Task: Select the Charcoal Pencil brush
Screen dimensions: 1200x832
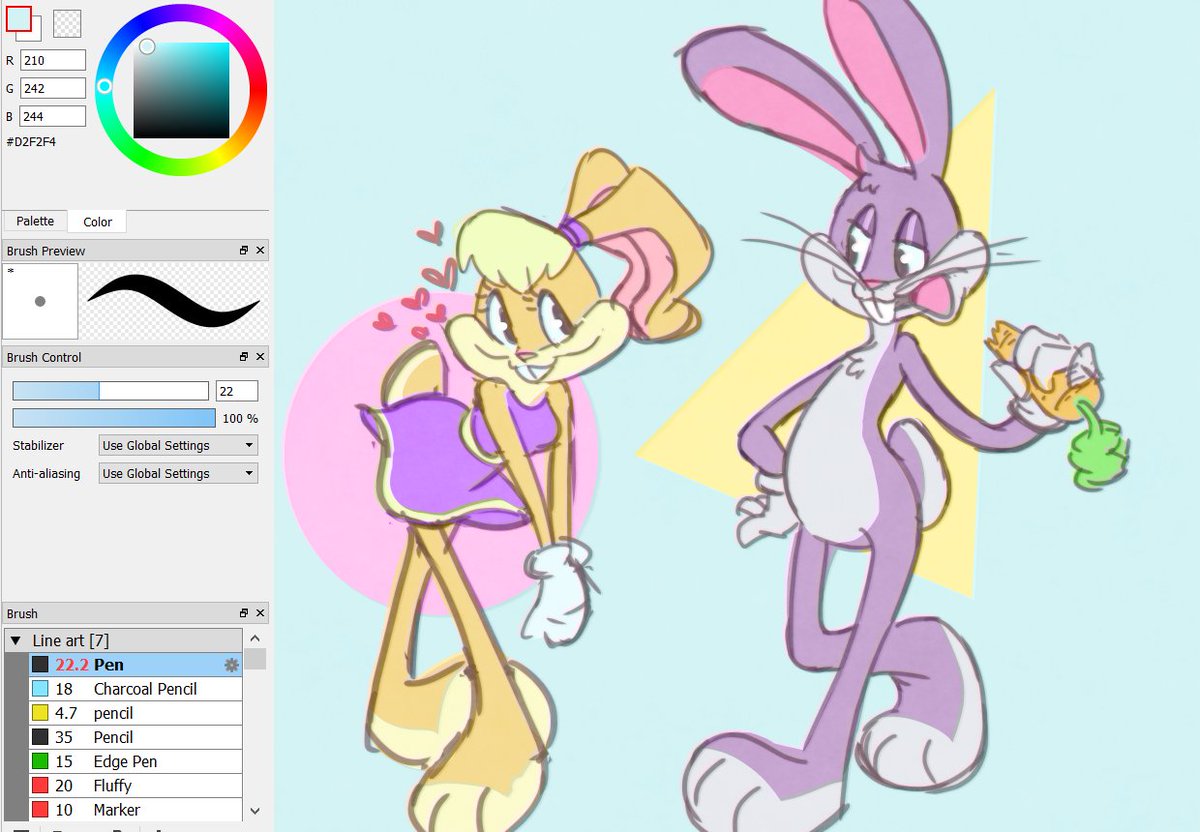Action: [135, 689]
